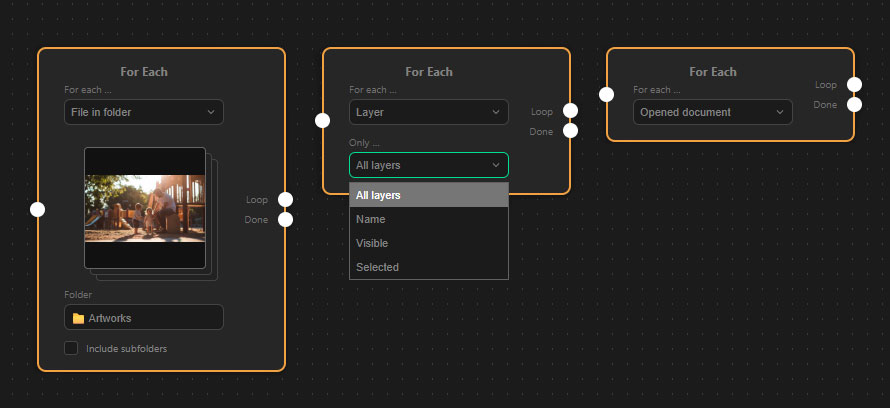Screen dimensions: 890x408
Task: Click input port on Layer For Each node
Action: tap(322, 121)
